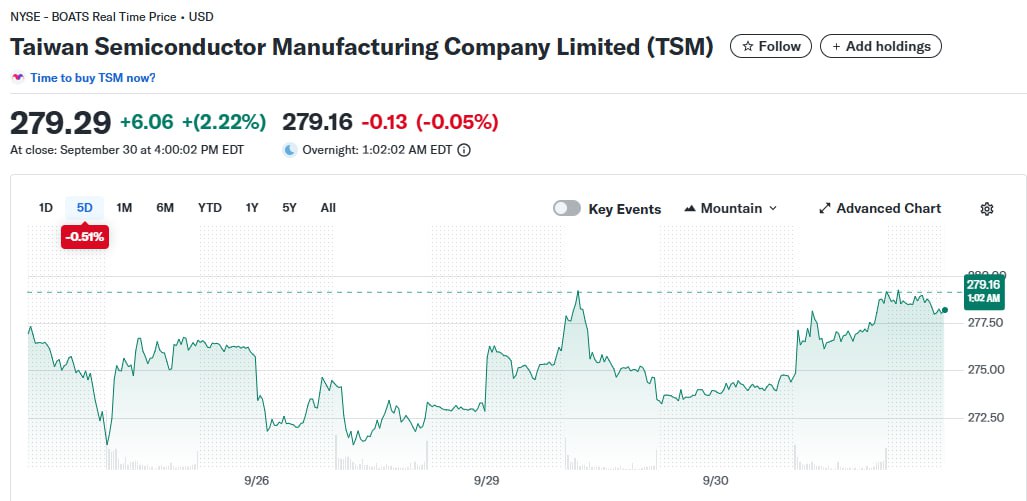This screenshot has height=501, width=1027.
Task: Open chart settings gear icon
Action: point(987,209)
